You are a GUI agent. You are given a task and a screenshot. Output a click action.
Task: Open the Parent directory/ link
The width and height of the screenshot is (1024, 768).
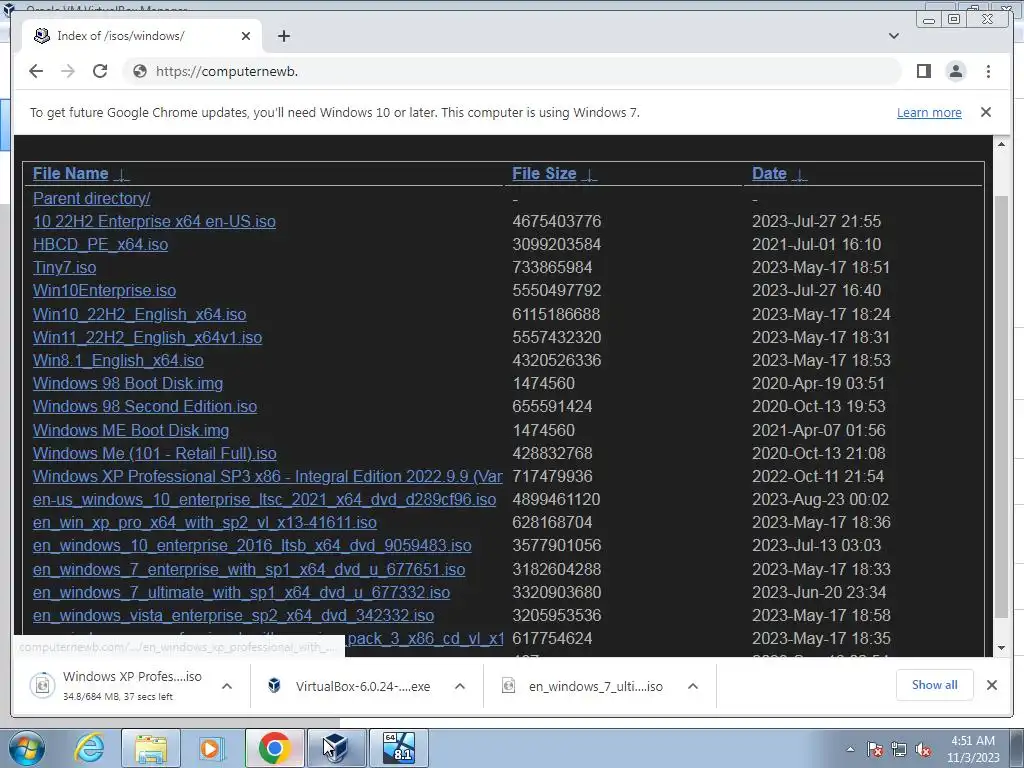(91, 199)
